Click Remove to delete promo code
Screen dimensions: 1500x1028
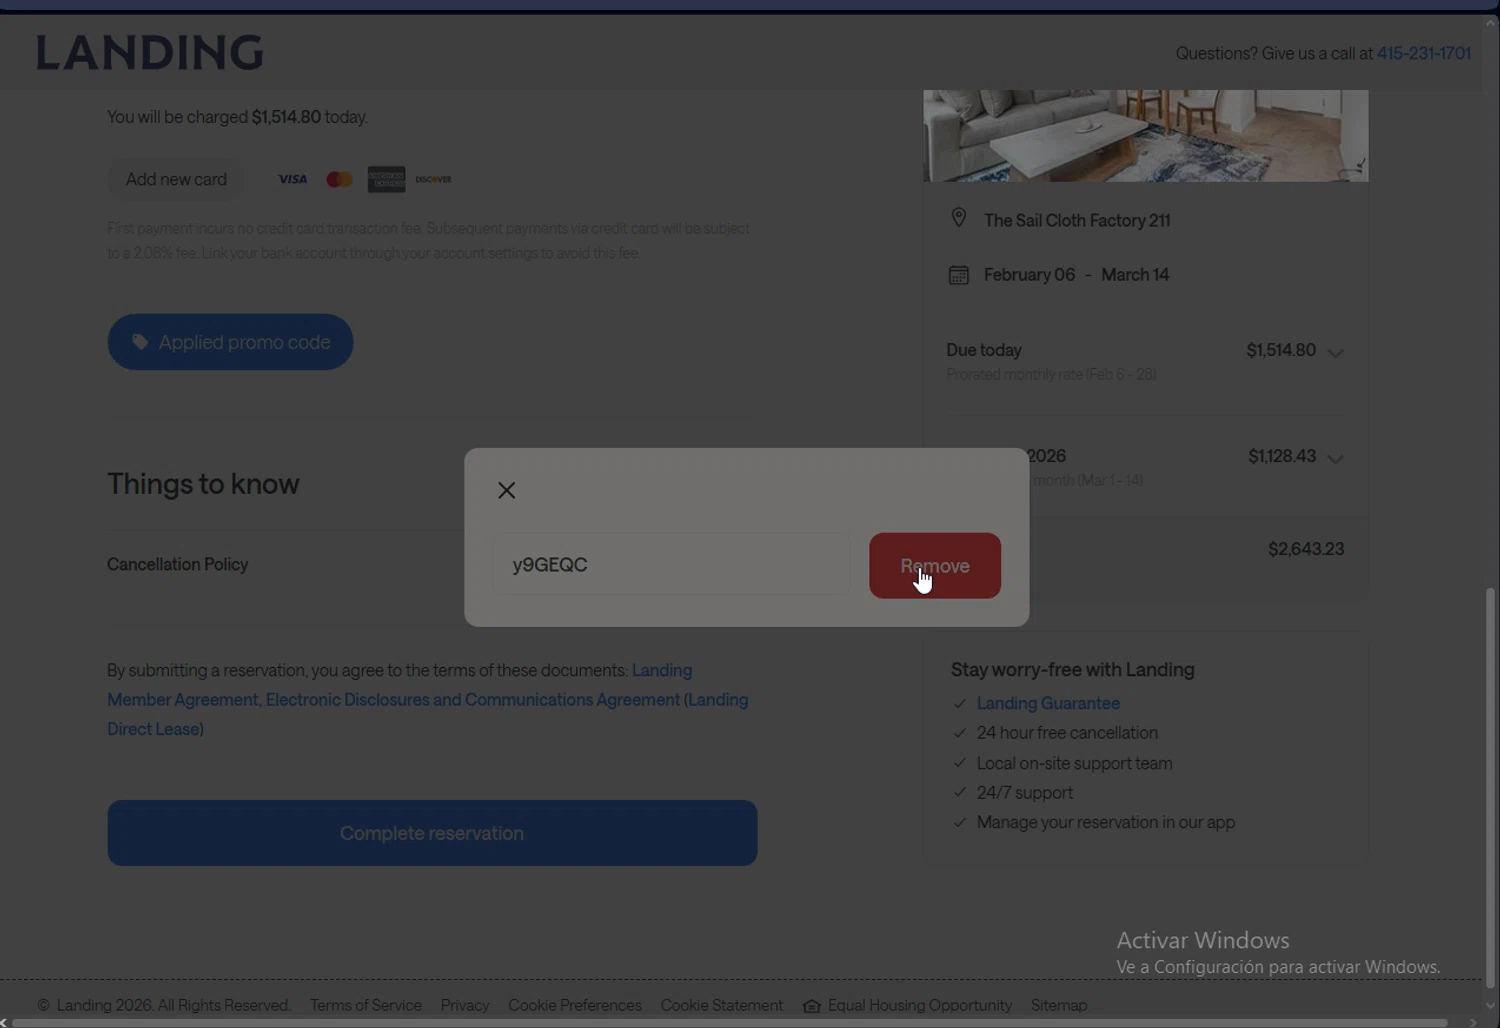point(935,566)
